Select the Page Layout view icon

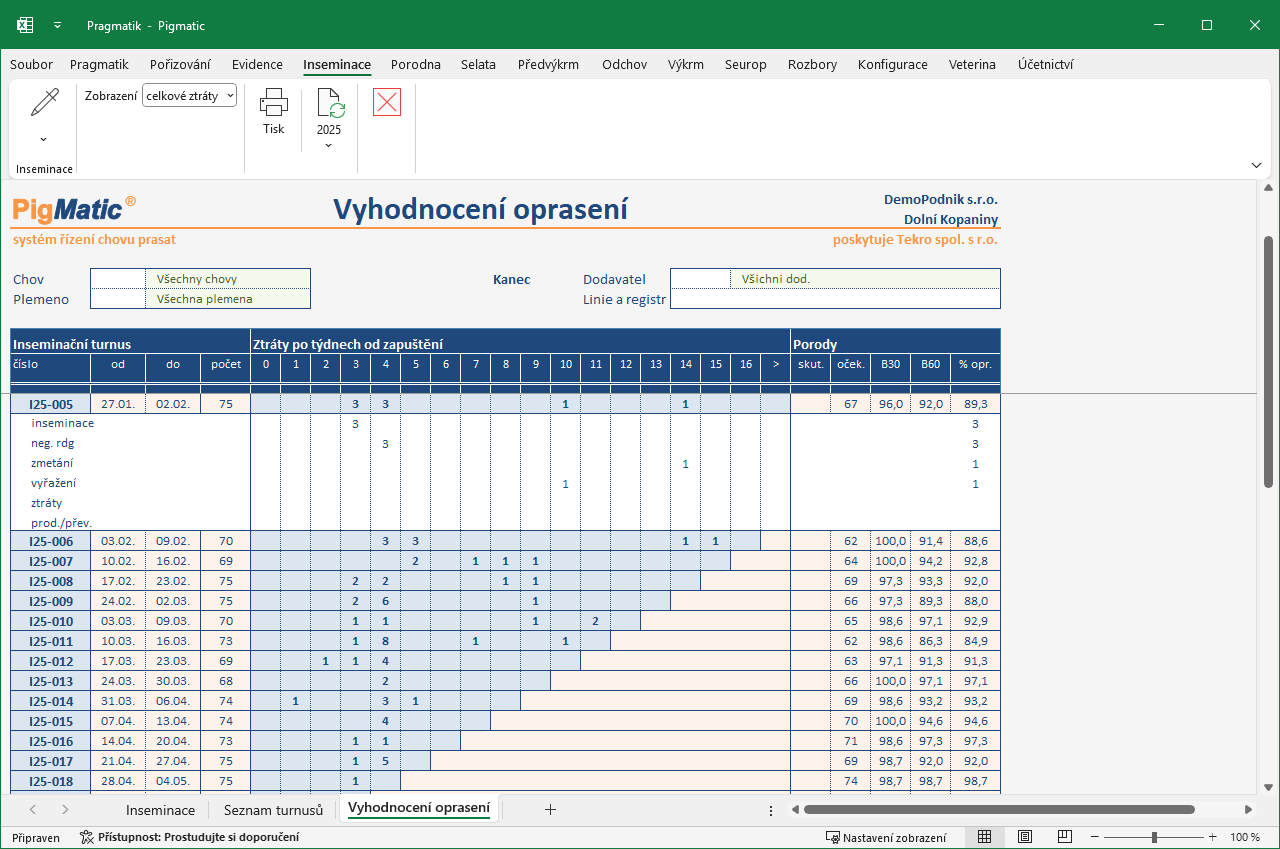click(x=1025, y=837)
